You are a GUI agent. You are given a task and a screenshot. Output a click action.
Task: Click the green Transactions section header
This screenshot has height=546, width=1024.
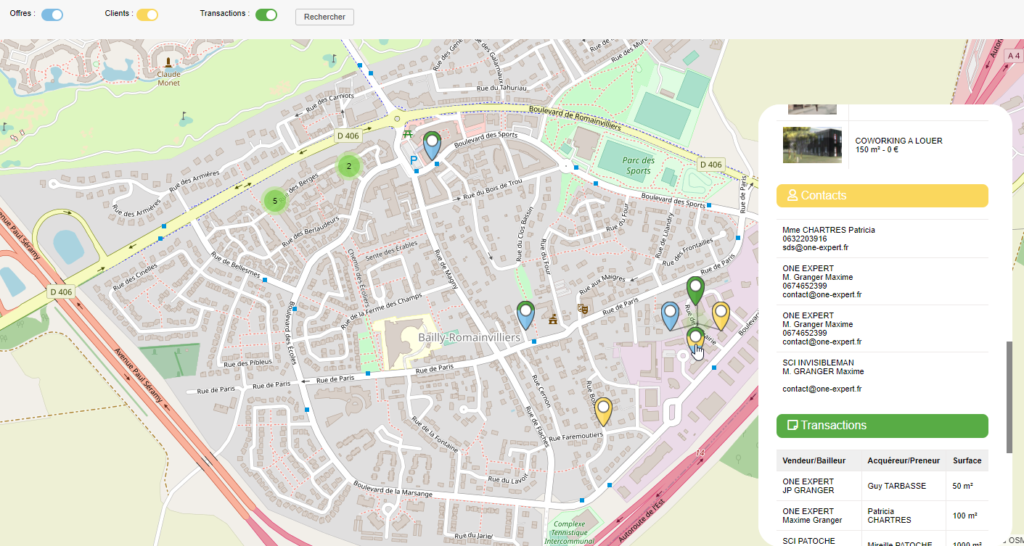[882, 425]
